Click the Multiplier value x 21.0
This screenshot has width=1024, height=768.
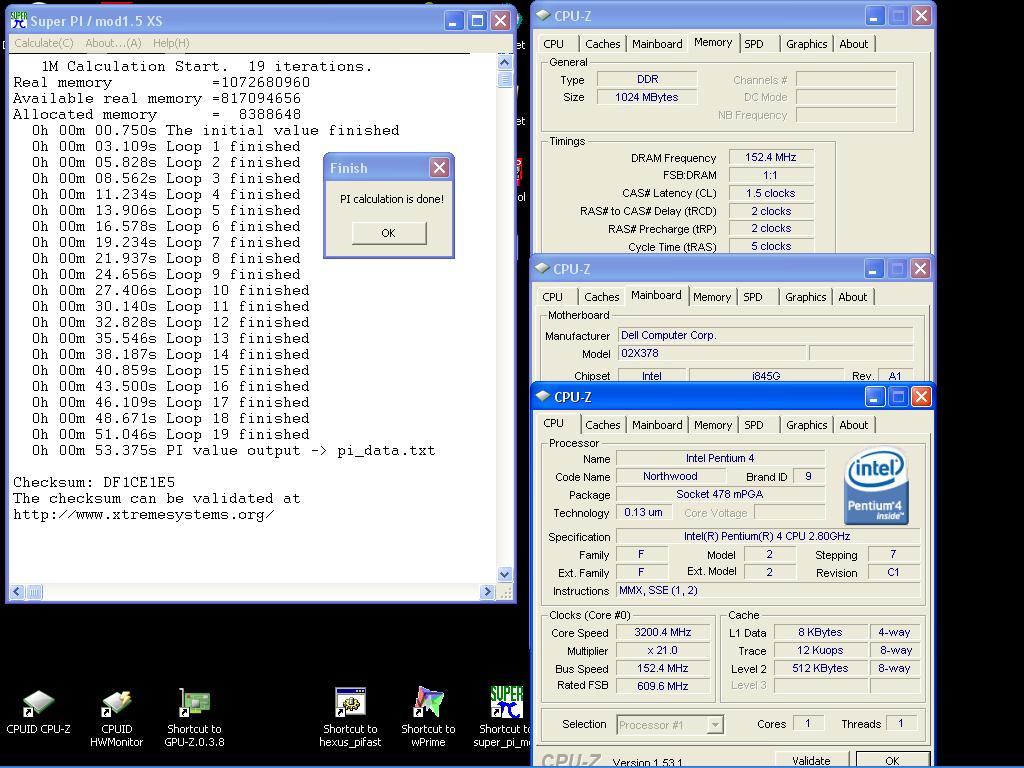coord(663,650)
